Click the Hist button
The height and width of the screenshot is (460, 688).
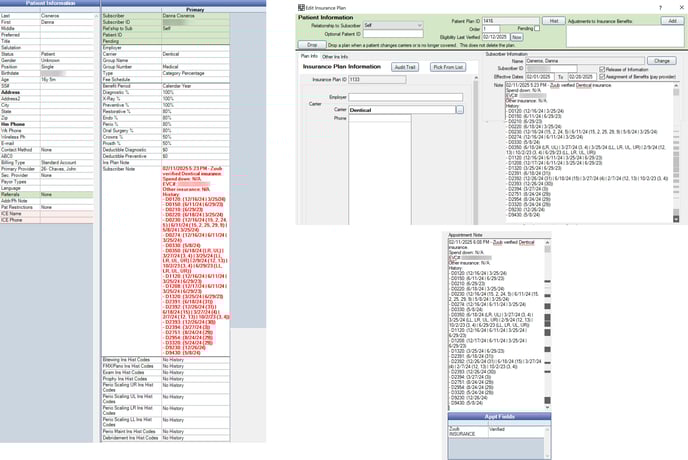pos(553,20)
